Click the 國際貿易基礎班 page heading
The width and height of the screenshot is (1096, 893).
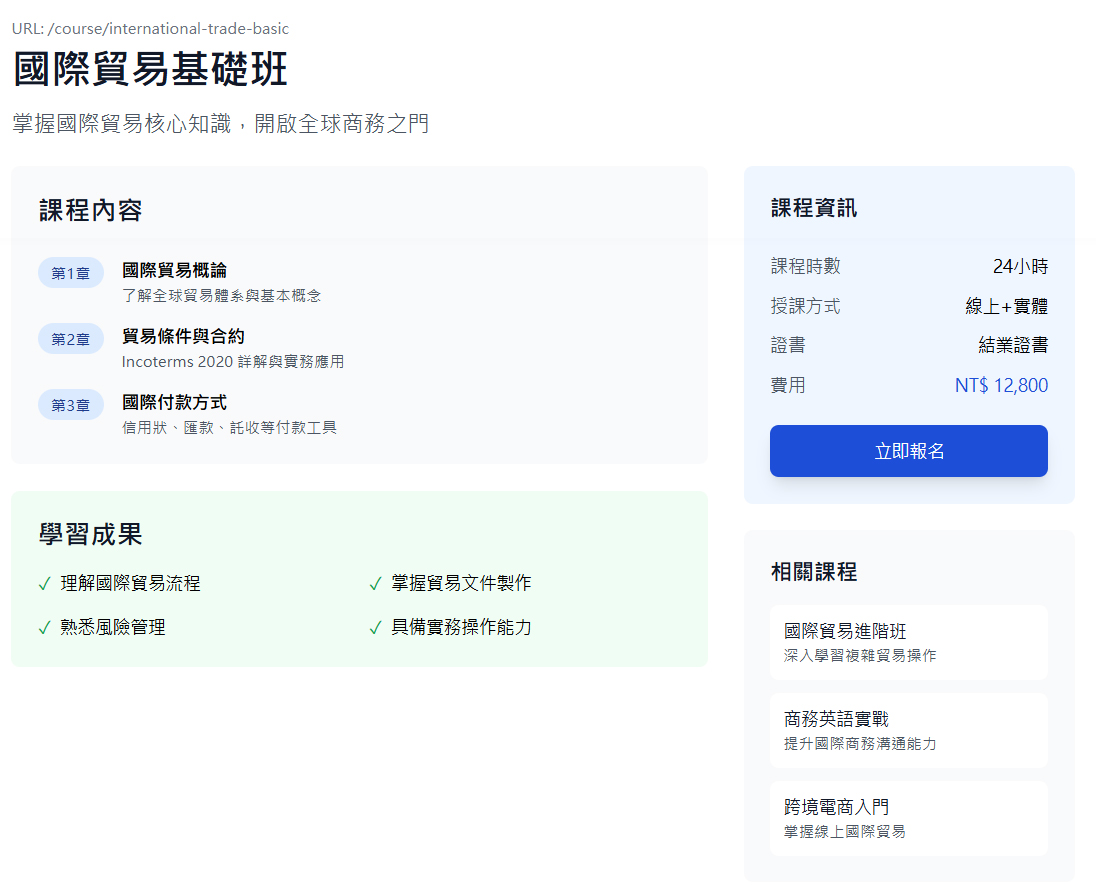(x=150, y=71)
